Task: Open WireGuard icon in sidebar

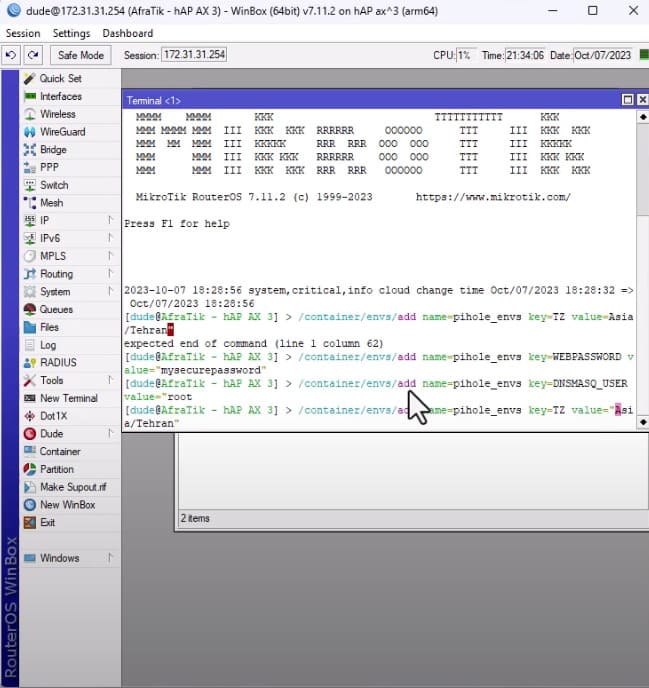Action: click(x=29, y=132)
